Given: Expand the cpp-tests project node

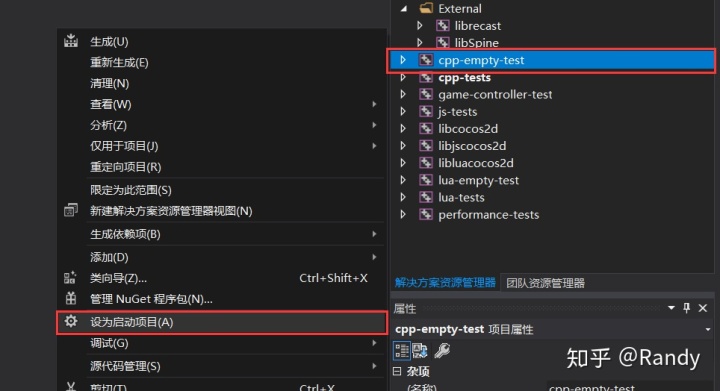Looking at the screenshot, I should (403, 77).
